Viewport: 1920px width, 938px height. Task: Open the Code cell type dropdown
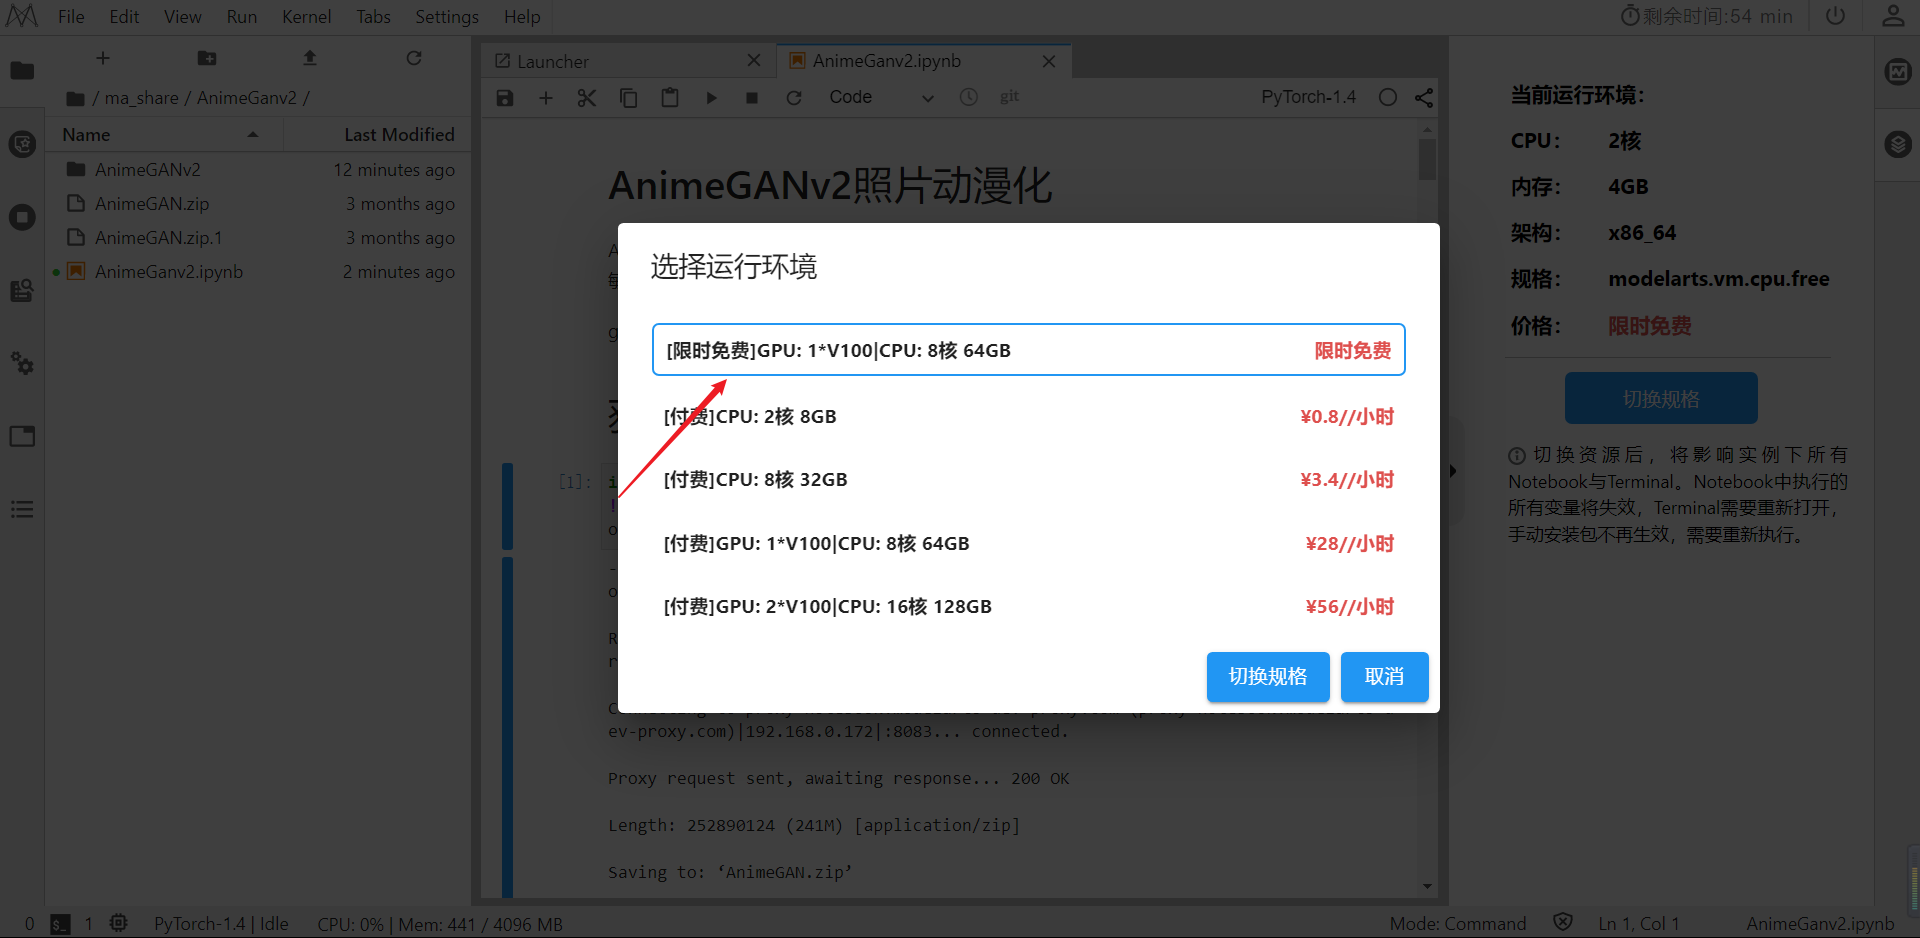[881, 97]
